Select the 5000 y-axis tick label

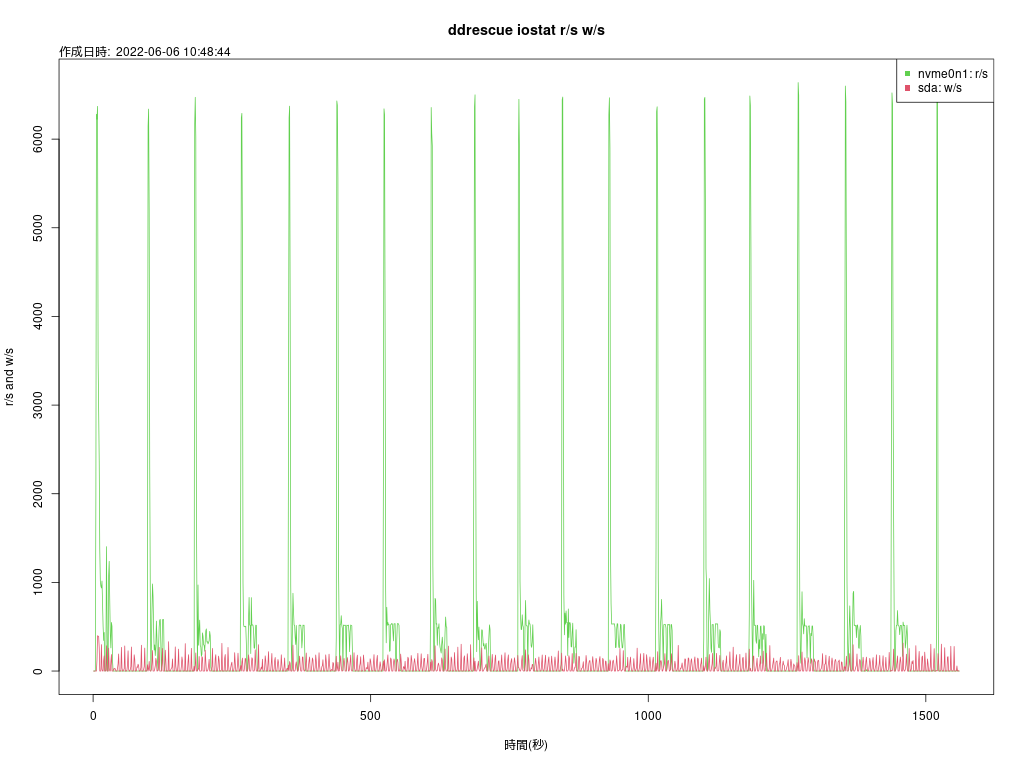click(x=38, y=228)
